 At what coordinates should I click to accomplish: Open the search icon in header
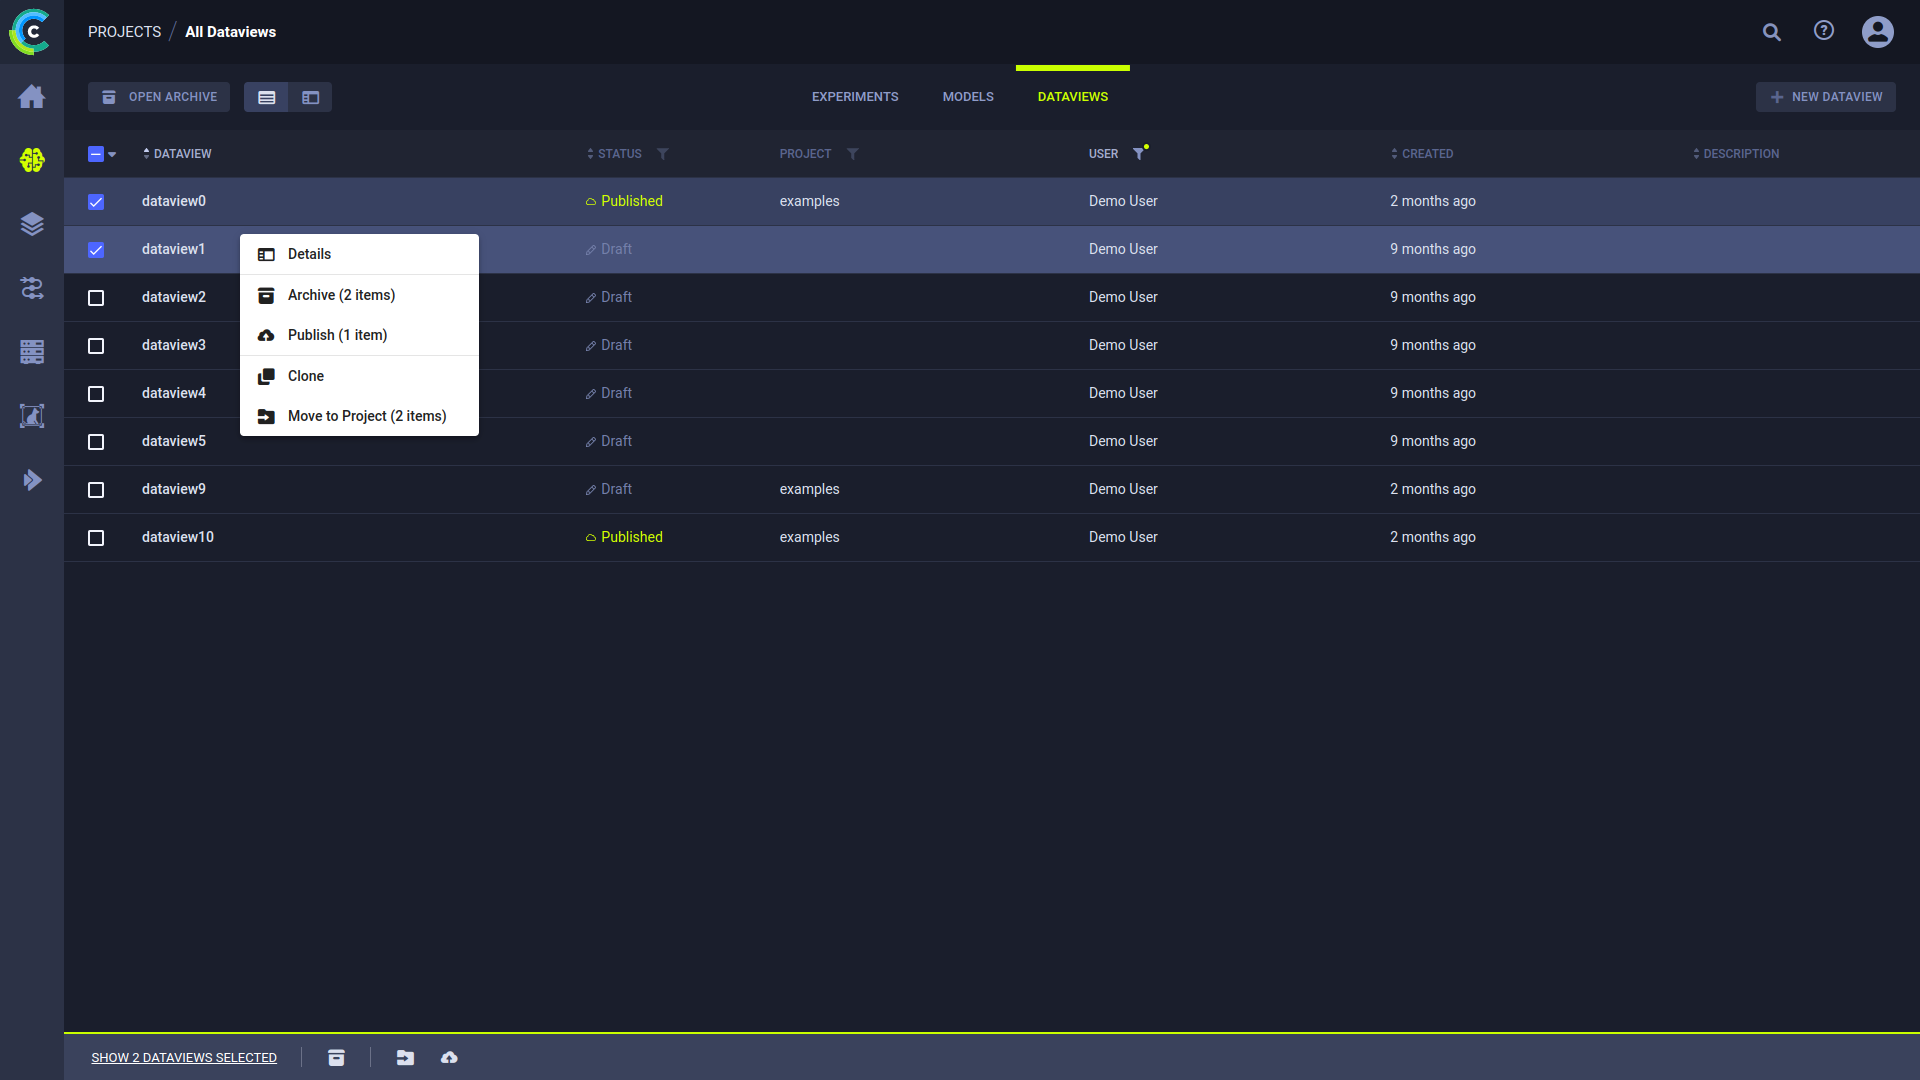(1771, 32)
